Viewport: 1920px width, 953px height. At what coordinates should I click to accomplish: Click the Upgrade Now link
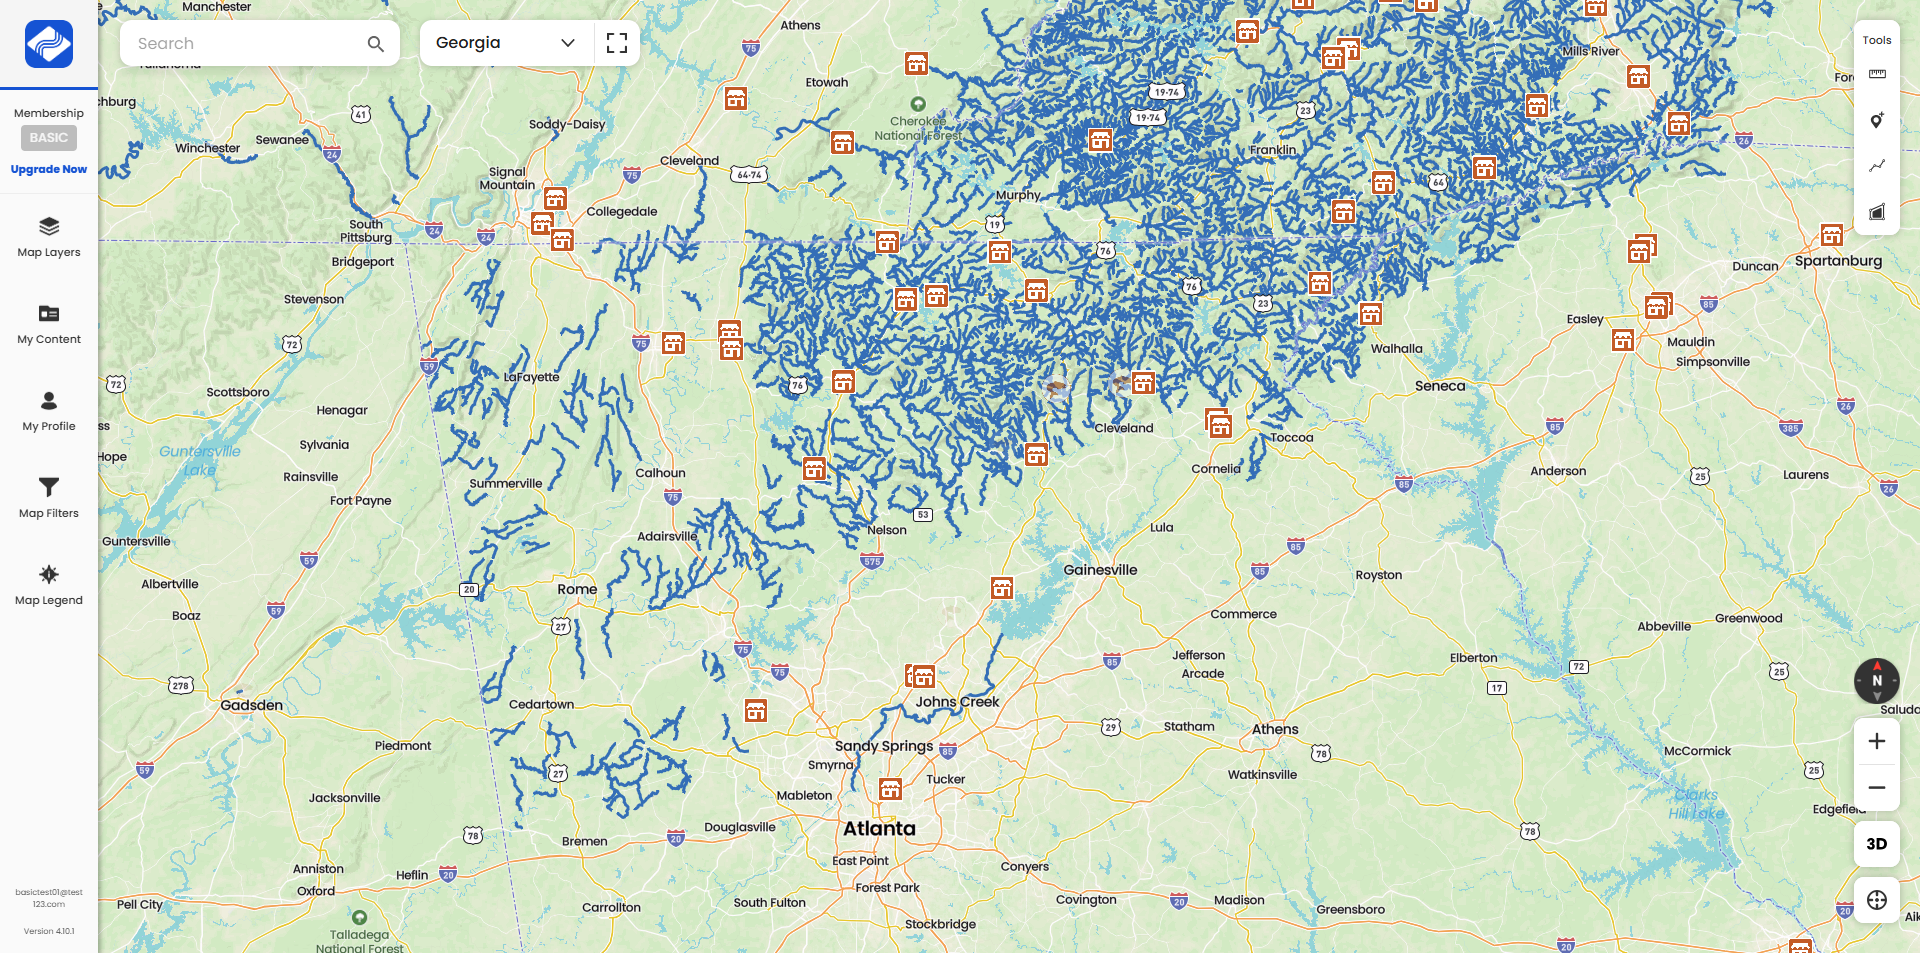(x=48, y=169)
